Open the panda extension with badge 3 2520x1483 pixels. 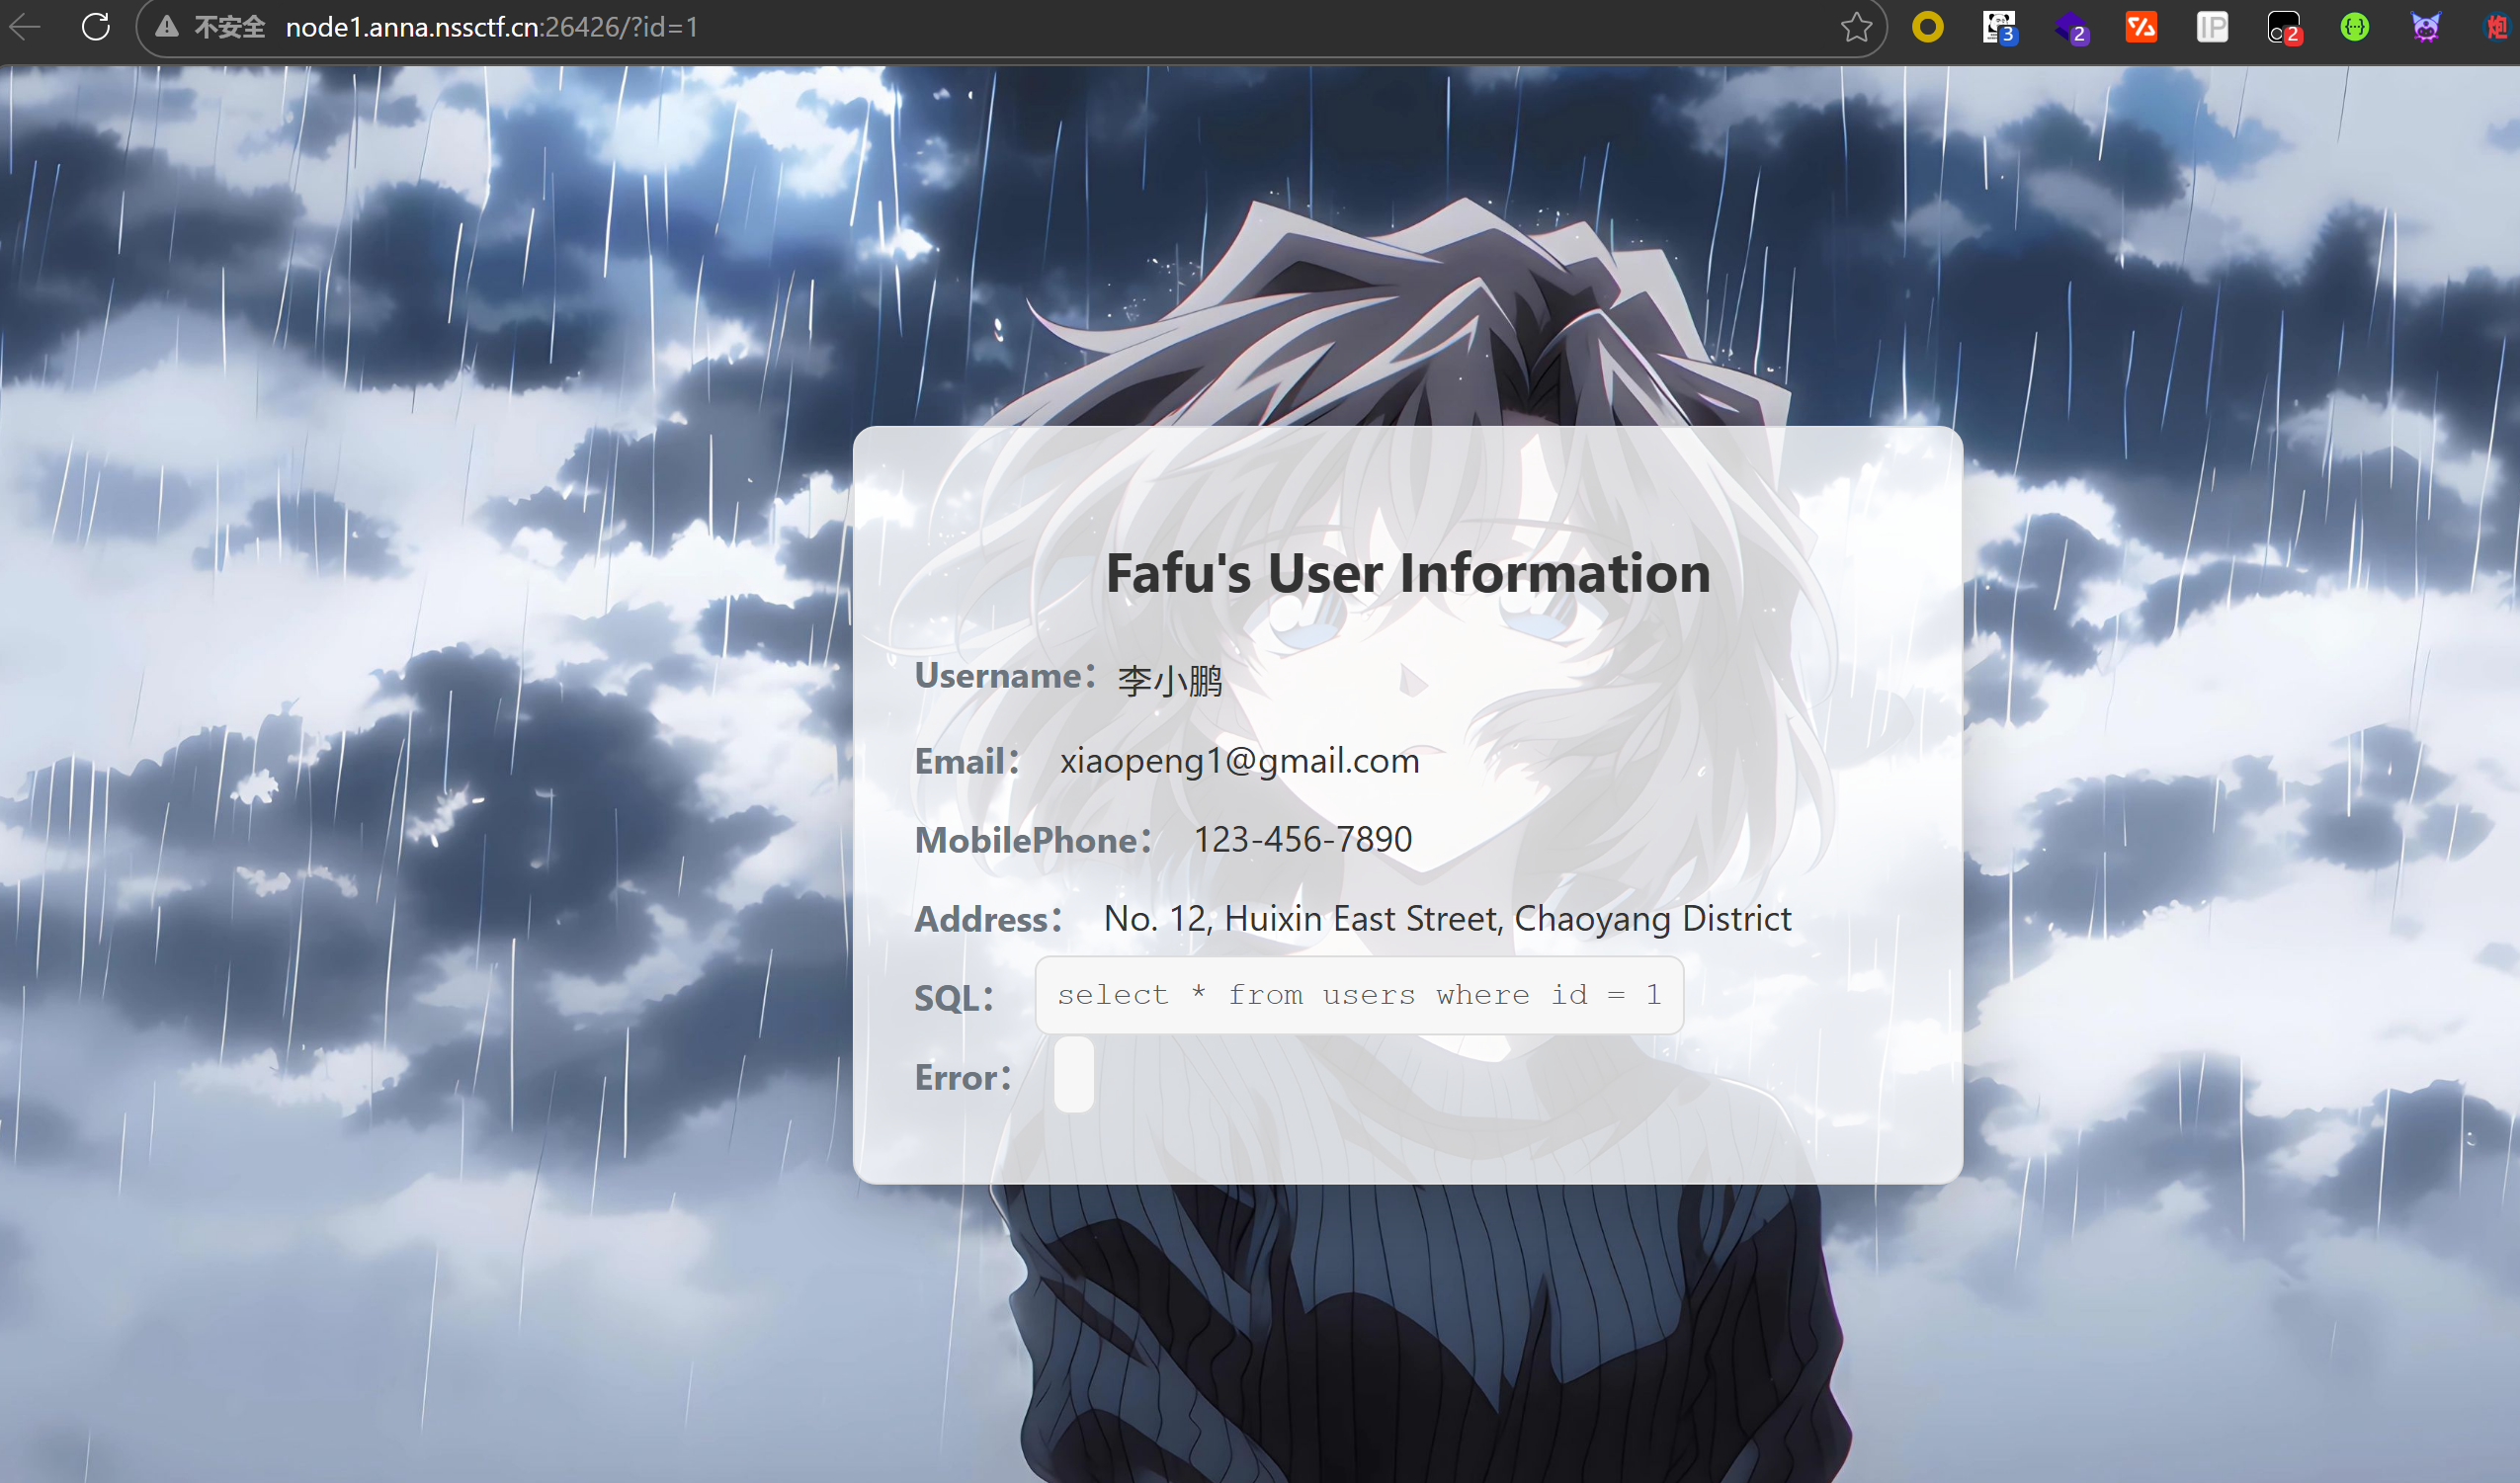click(x=1998, y=27)
